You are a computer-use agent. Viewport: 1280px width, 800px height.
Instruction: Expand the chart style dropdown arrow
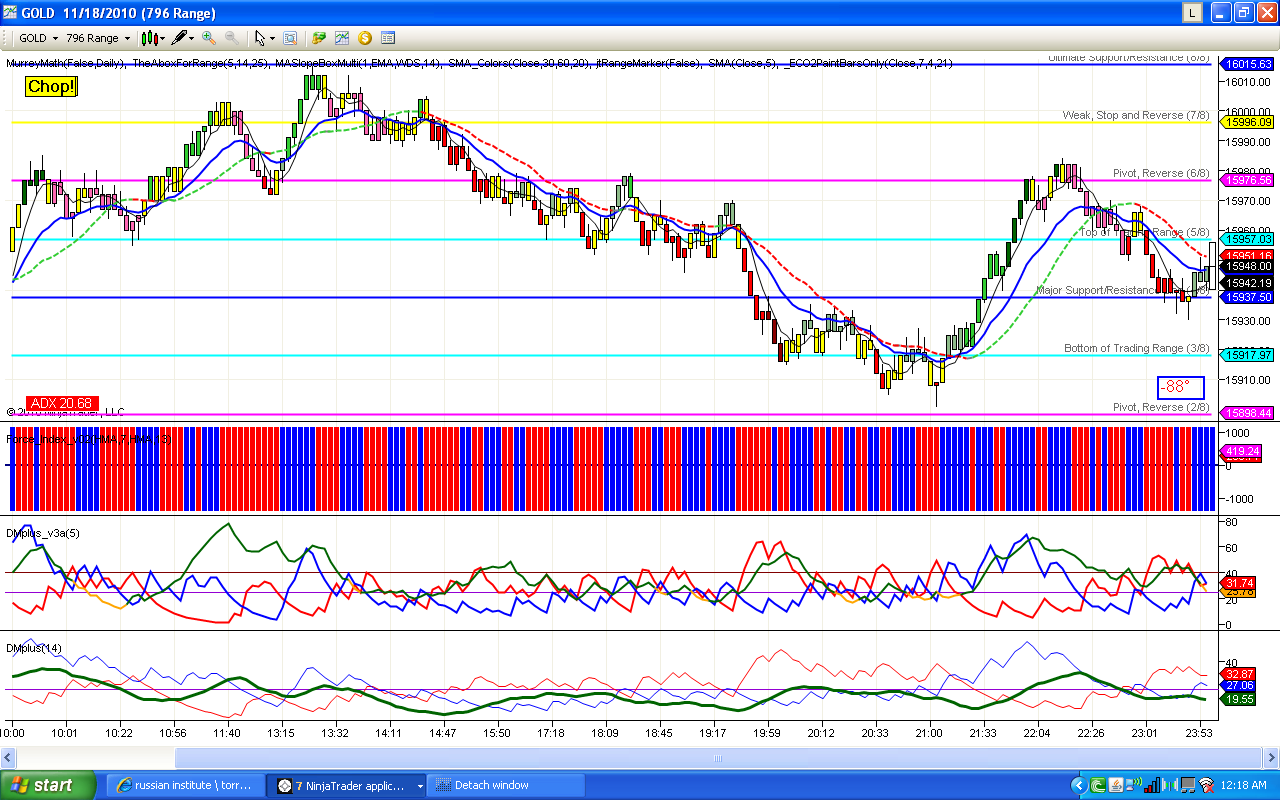pyautogui.click(x=162, y=38)
